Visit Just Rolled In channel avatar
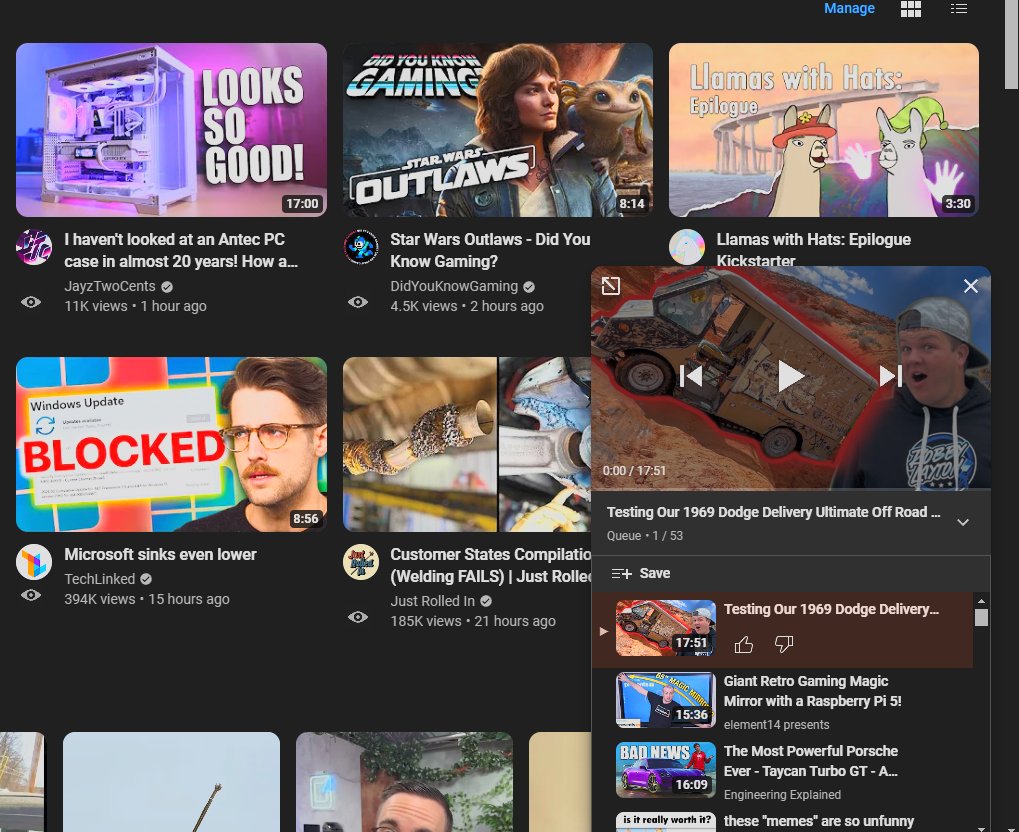The height and width of the screenshot is (832, 1019). pos(361,562)
